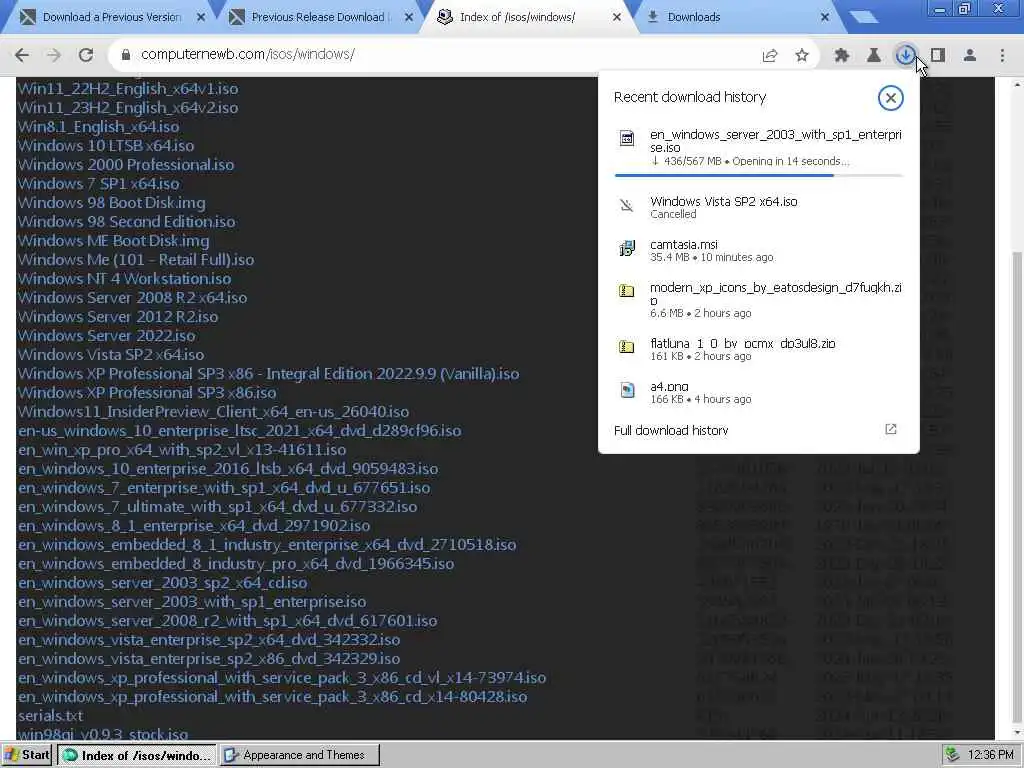The height and width of the screenshot is (768, 1024).
Task: Select Index of /isos/windo... taskbar button
Action: coord(136,755)
